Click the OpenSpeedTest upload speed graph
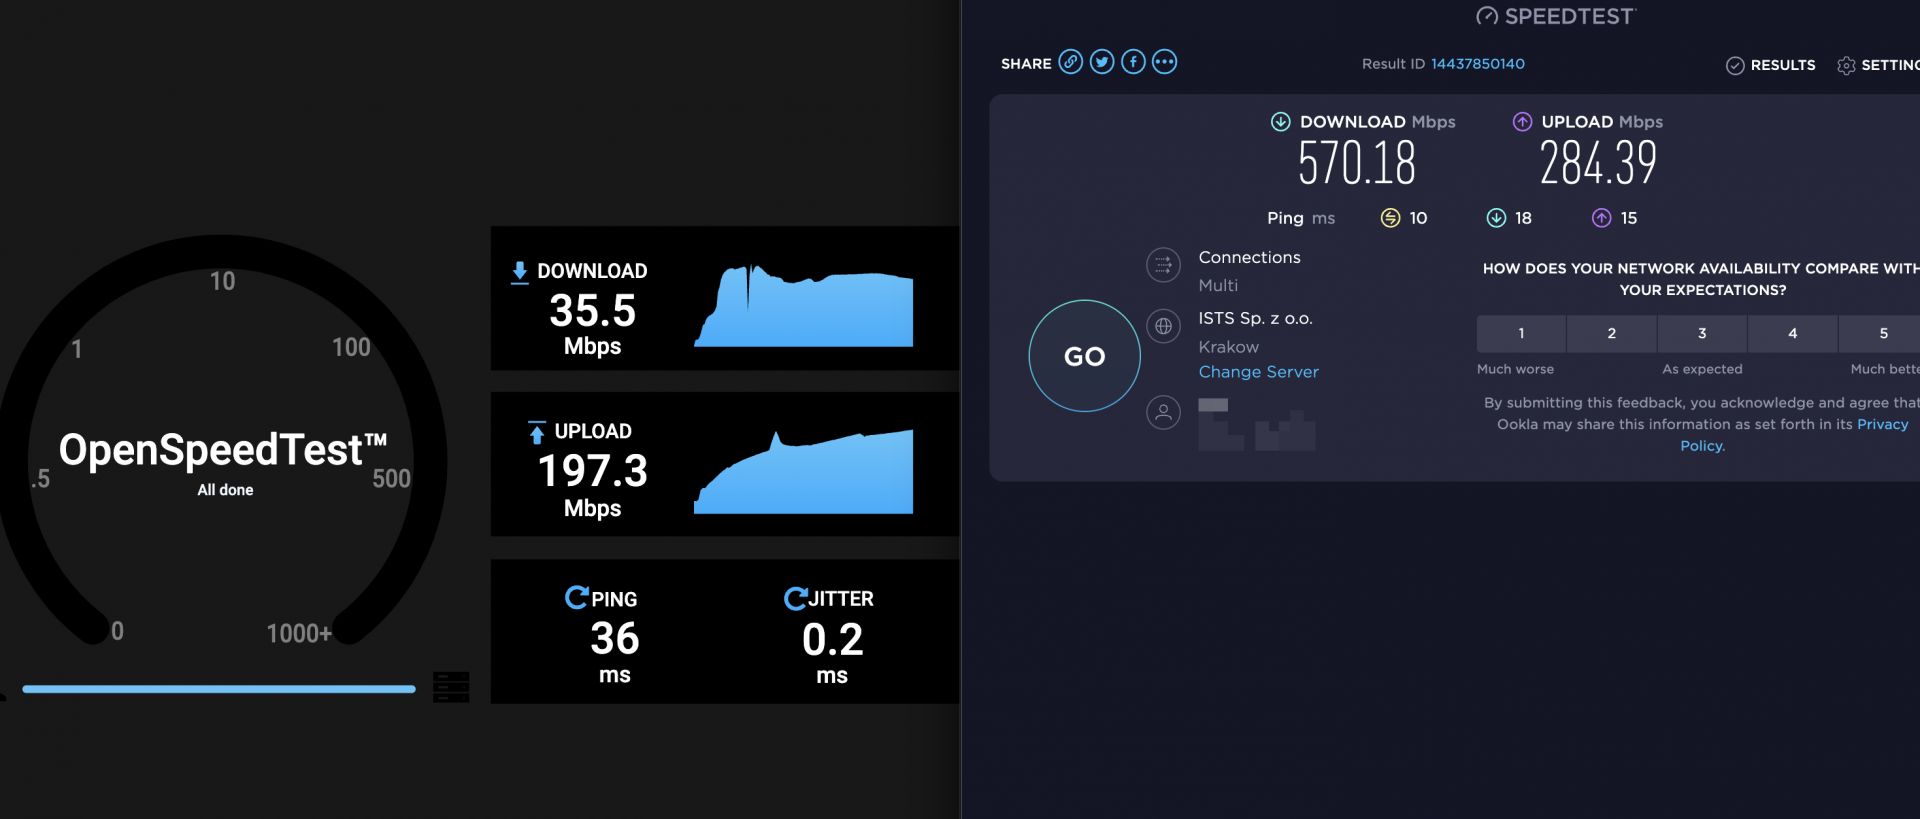The width and height of the screenshot is (1920, 819). 804,471
